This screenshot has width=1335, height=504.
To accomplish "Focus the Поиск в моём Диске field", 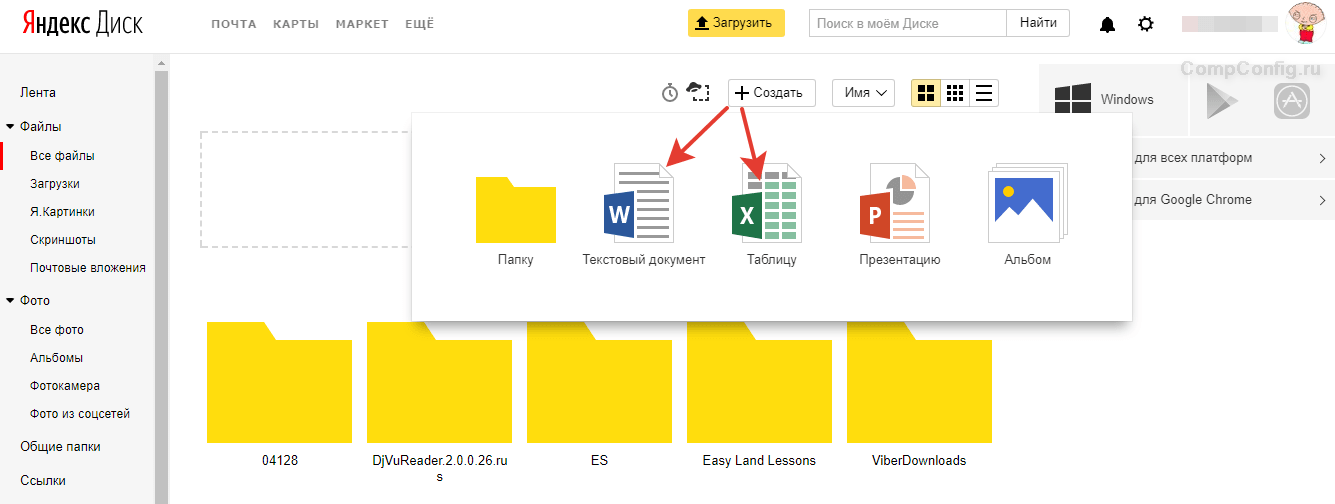I will tap(908, 23).
